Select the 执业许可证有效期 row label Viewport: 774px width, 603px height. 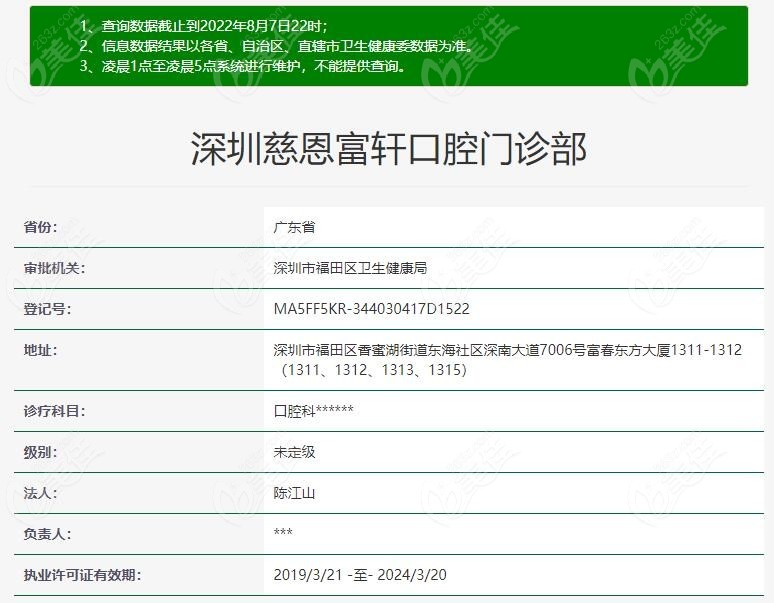[82, 575]
